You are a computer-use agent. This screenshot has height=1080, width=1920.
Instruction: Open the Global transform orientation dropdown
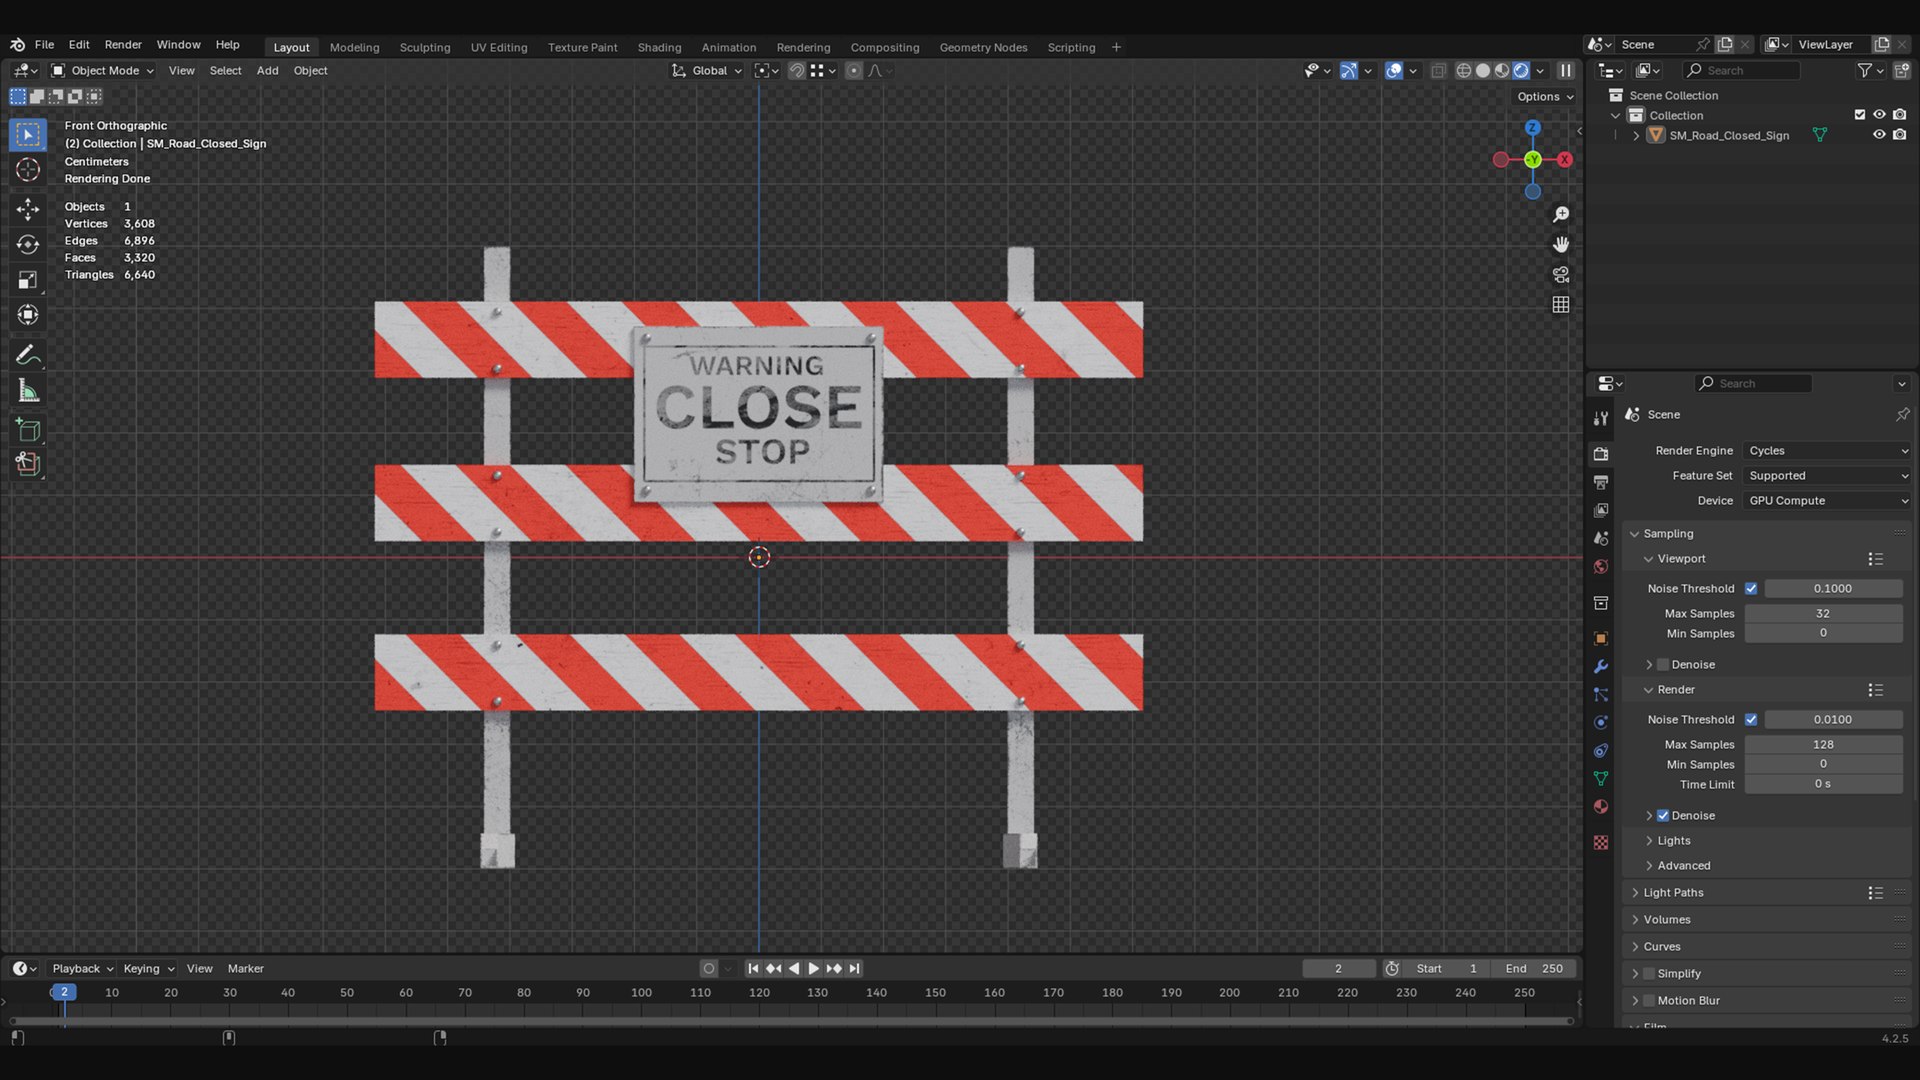tap(707, 71)
